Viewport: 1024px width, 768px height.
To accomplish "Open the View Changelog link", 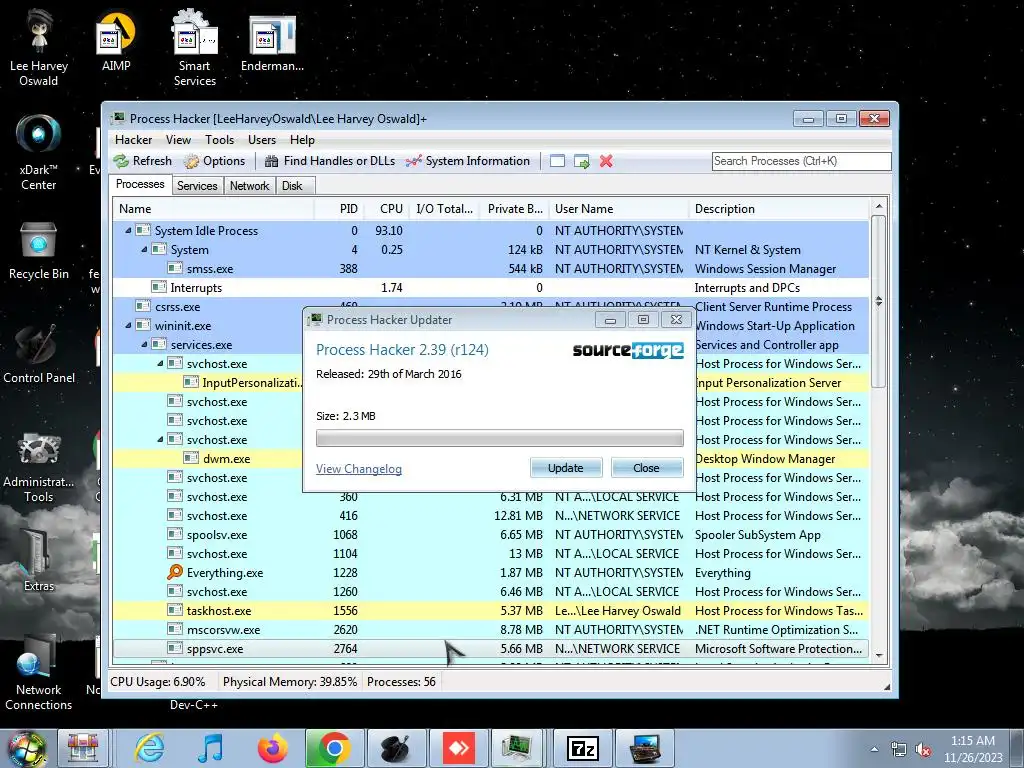I will 359,469.
